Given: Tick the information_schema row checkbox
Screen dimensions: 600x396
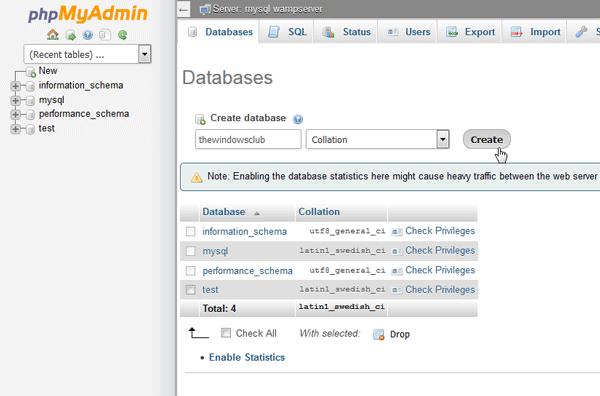Looking at the screenshot, I should [191, 231].
